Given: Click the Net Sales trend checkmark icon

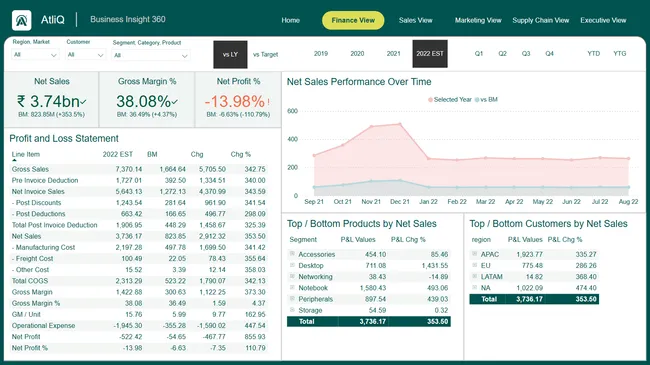Looking at the screenshot, I should click(84, 102).
